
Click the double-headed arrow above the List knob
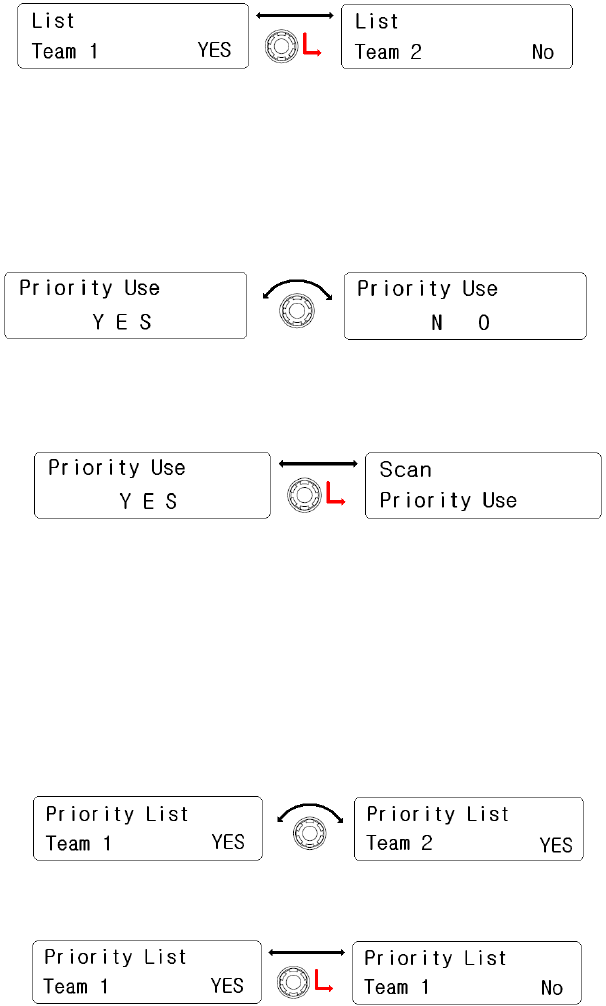click(294, 16)
